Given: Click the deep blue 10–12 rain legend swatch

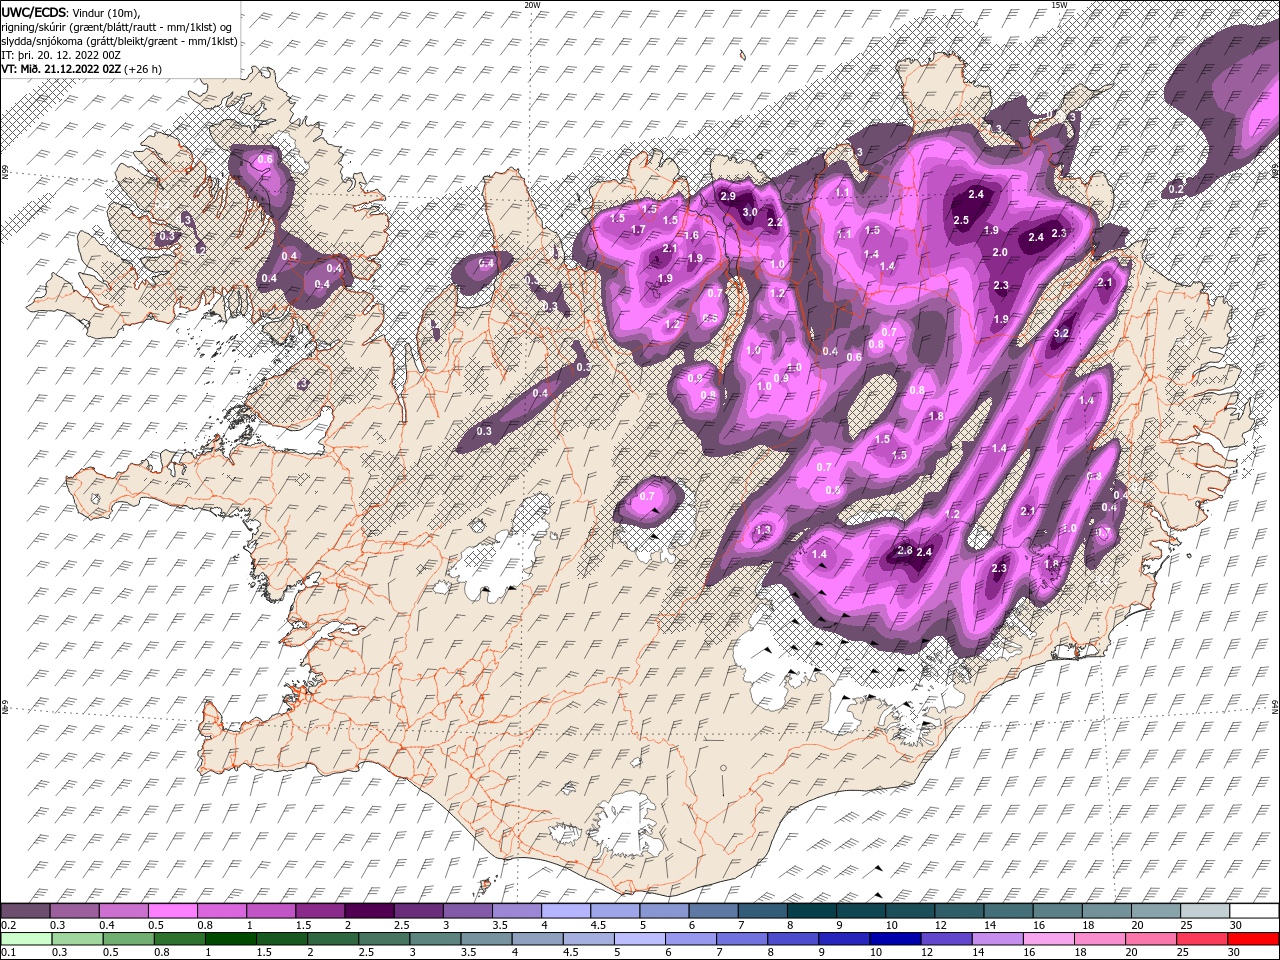Looking at the screenshot, I should coord(896,939).
